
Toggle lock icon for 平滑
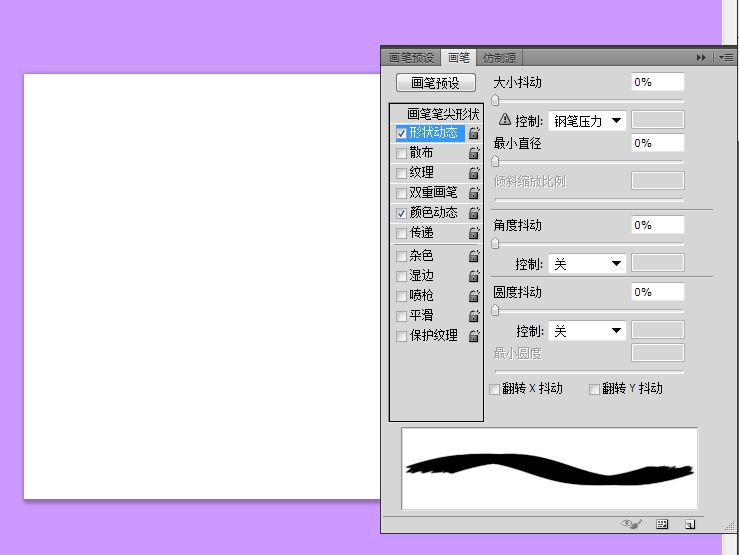474,316
